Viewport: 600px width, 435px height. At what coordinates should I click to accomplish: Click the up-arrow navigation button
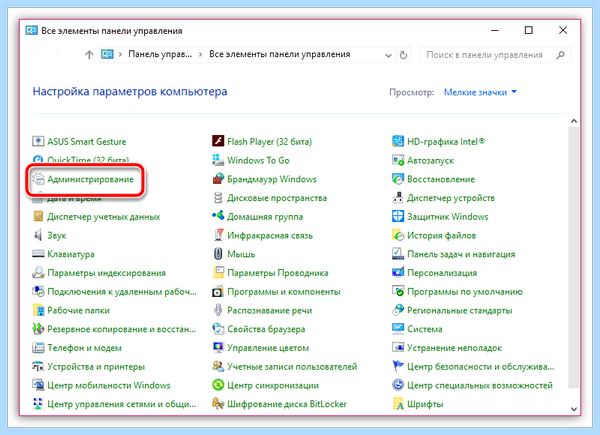[x=89, y=55]
